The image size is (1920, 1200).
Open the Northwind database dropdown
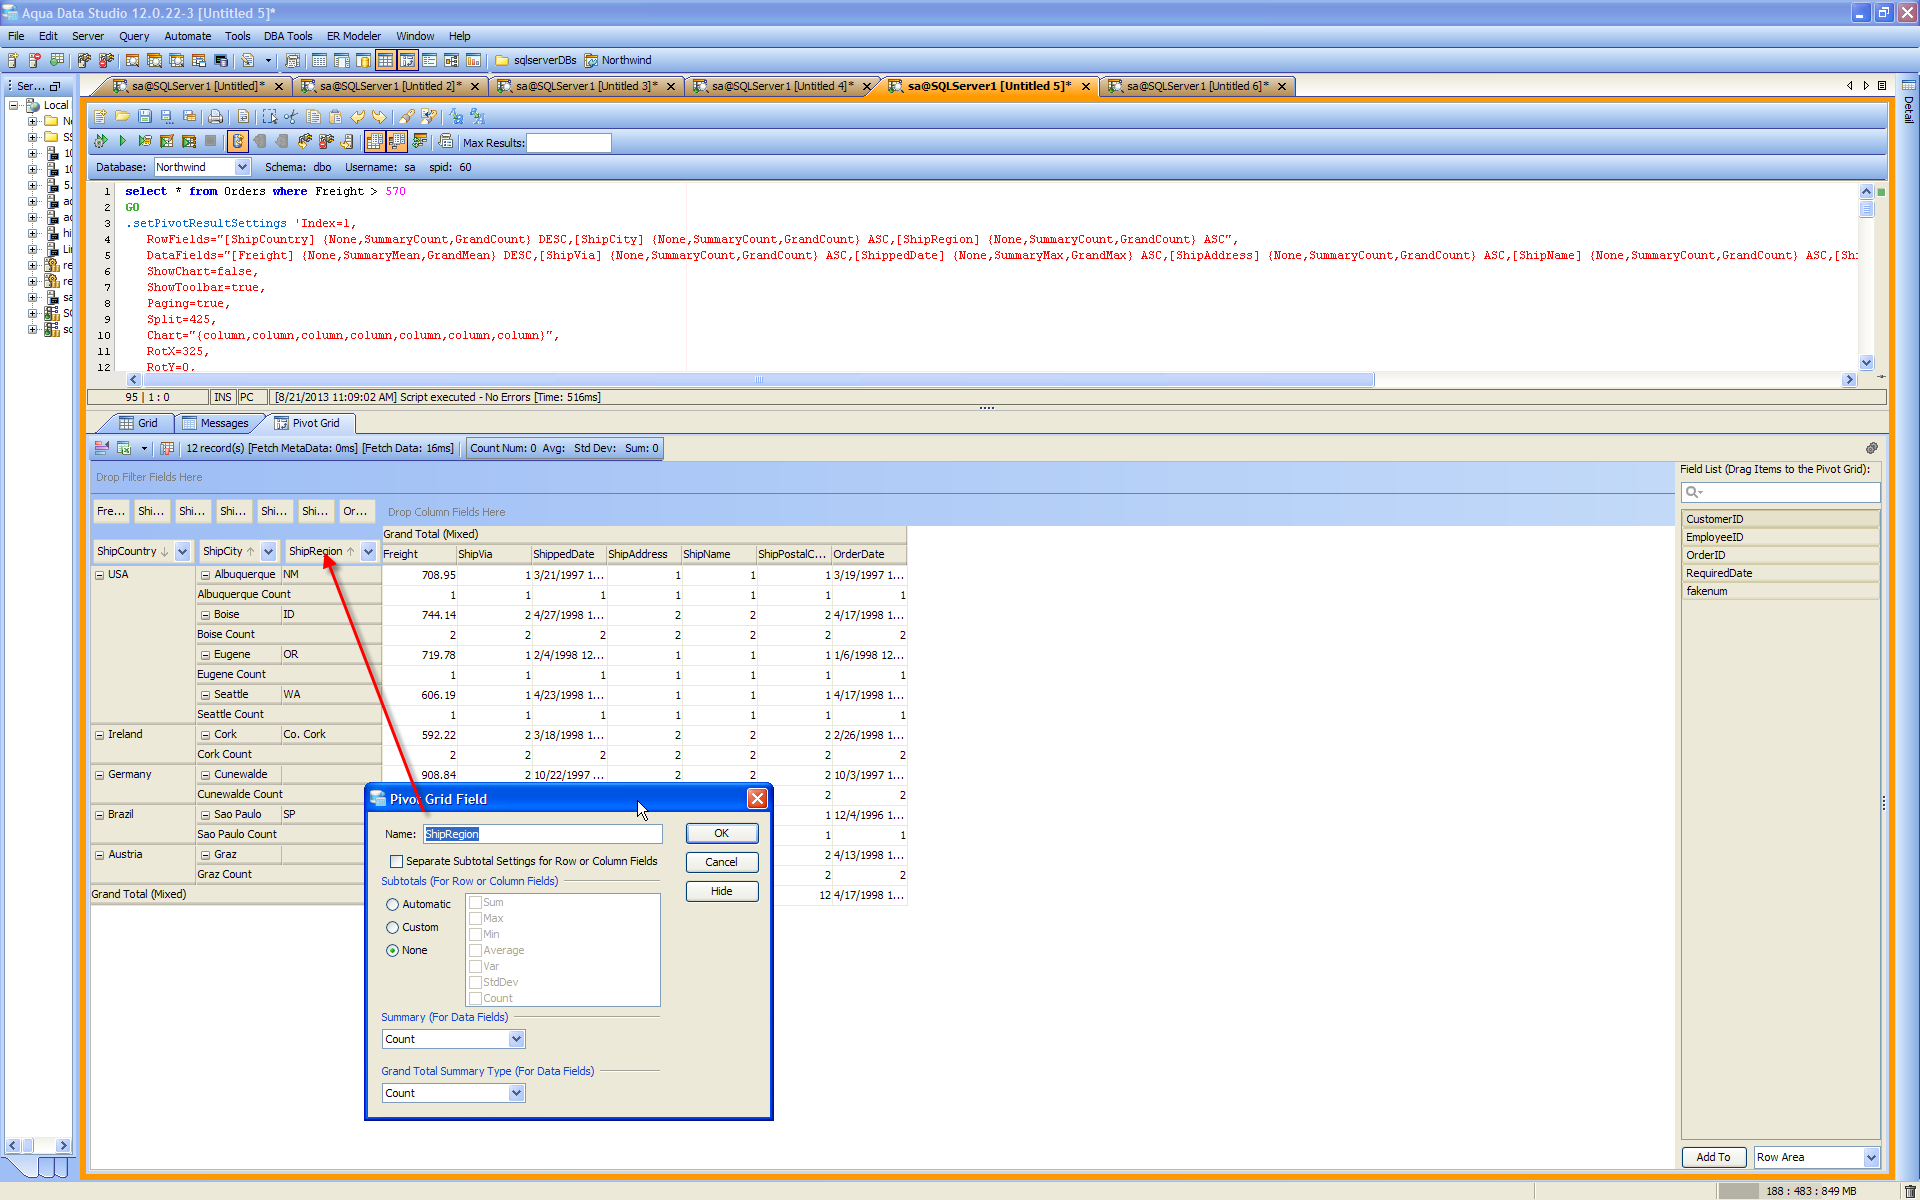pyautogui.click(x=242, y=167)
